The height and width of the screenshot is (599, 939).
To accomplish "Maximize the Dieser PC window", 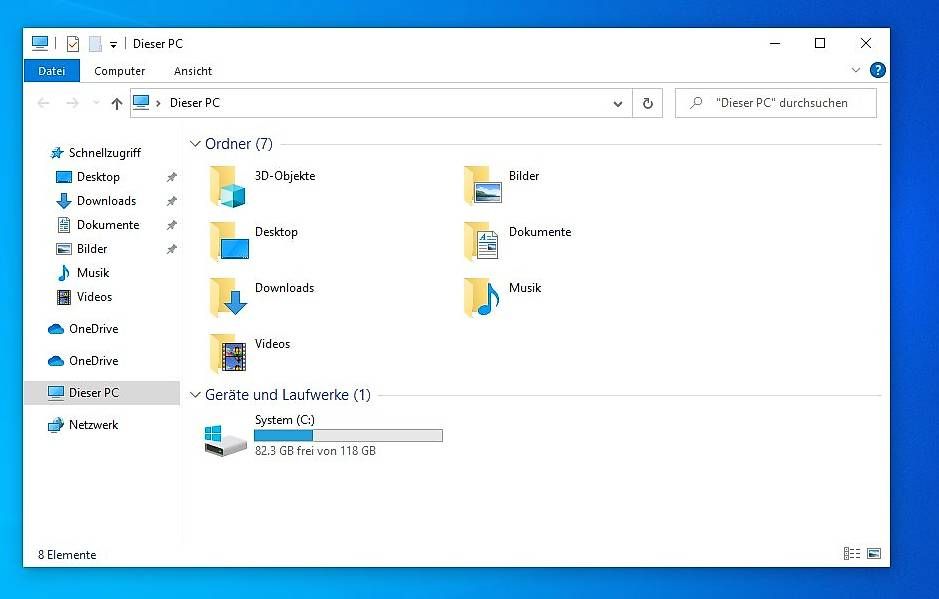I will click(x=820, y=43).
